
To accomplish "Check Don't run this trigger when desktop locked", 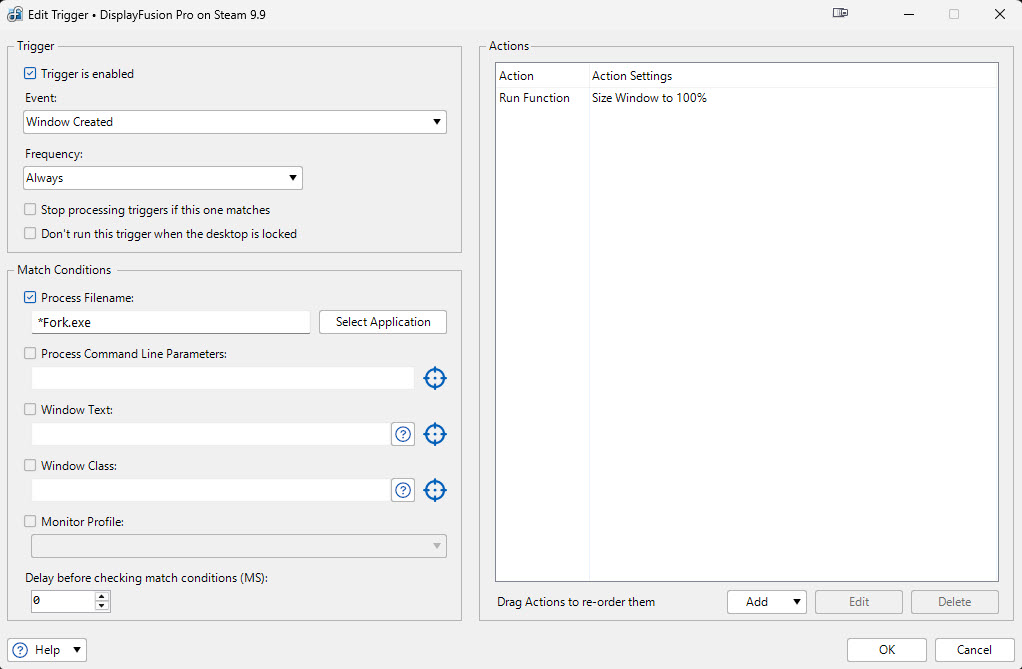I will [30, 234].
